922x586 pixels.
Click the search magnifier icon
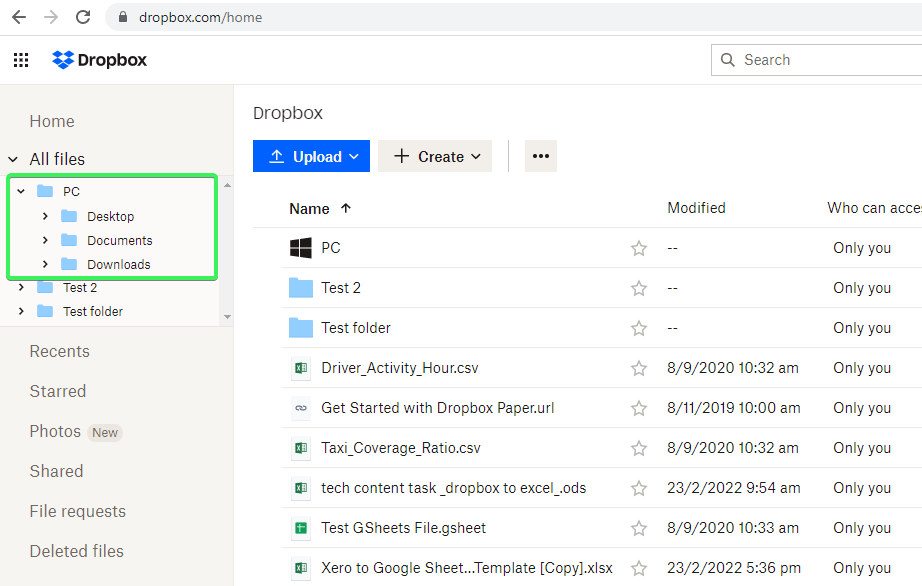coord(727,60)
